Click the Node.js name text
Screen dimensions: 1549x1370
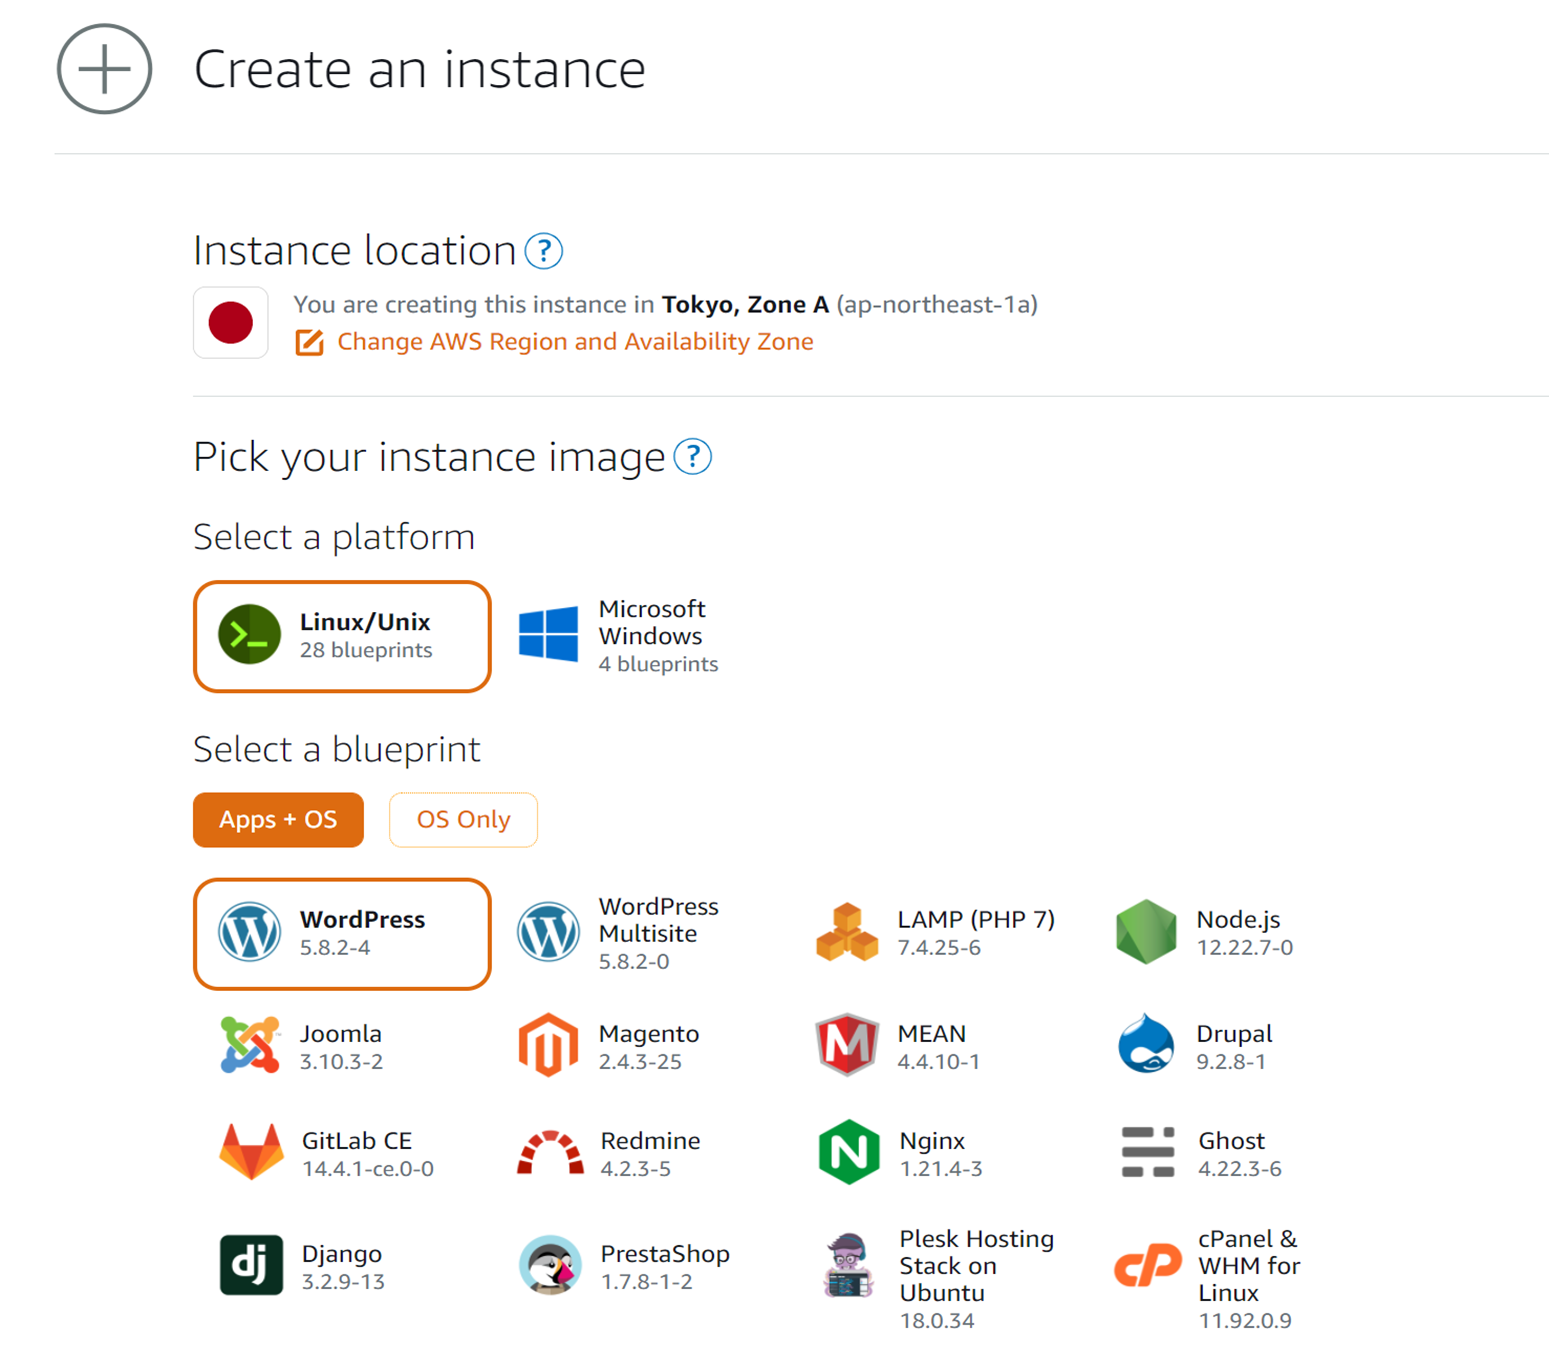click(1238, 919)
